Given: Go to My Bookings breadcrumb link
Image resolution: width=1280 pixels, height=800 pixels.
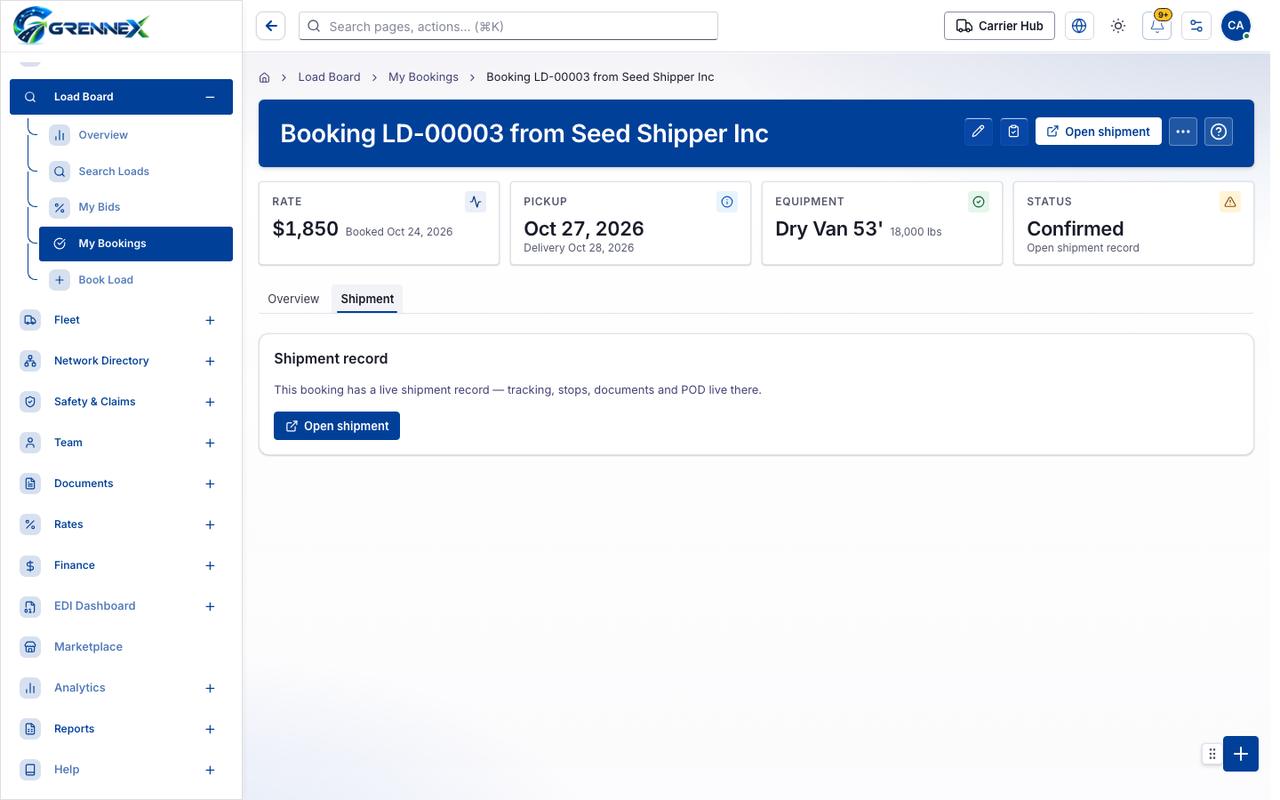Looking at the screenshot, I should [423, 77].
